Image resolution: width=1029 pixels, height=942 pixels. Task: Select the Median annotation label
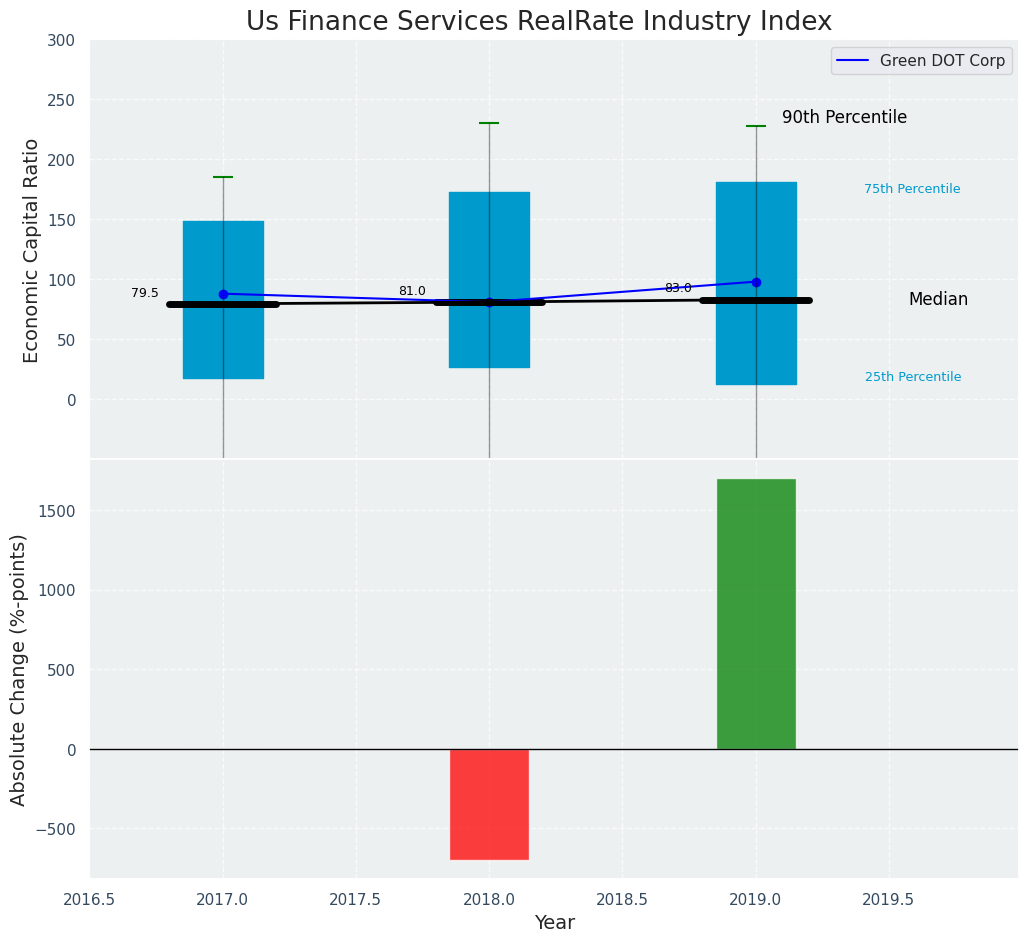pos(938,299)
